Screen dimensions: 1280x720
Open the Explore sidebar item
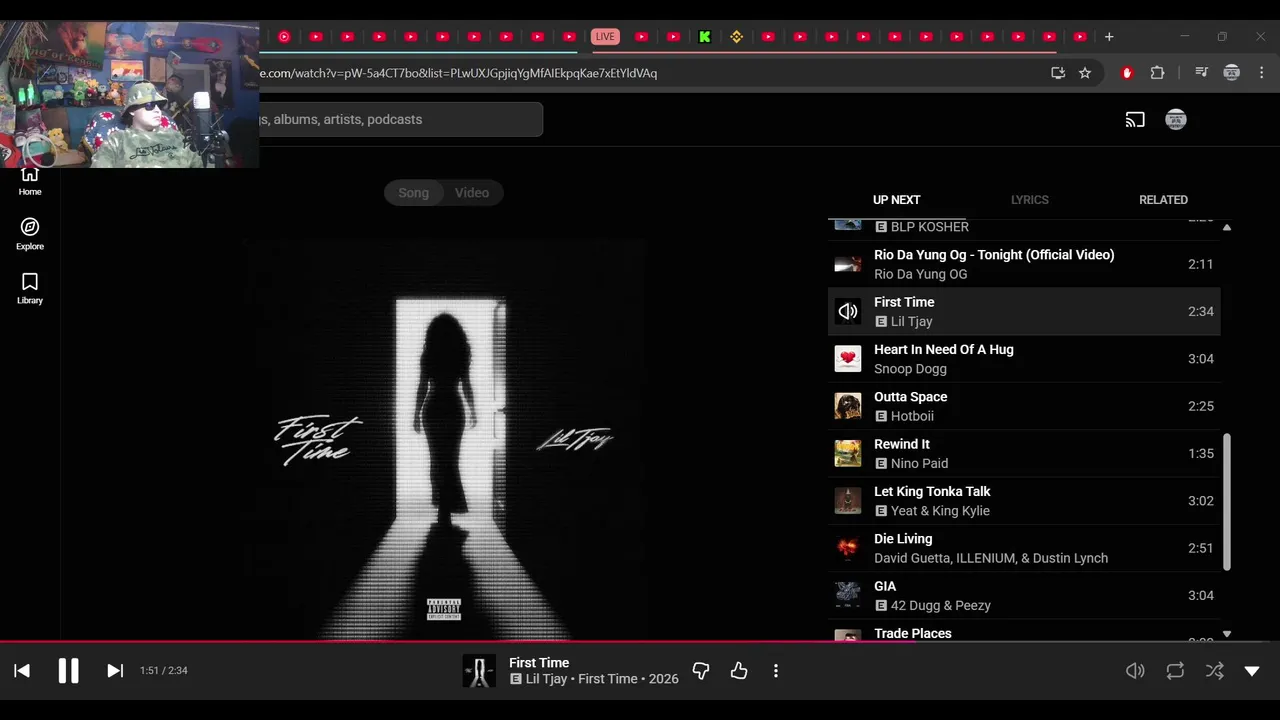[30, 234]
